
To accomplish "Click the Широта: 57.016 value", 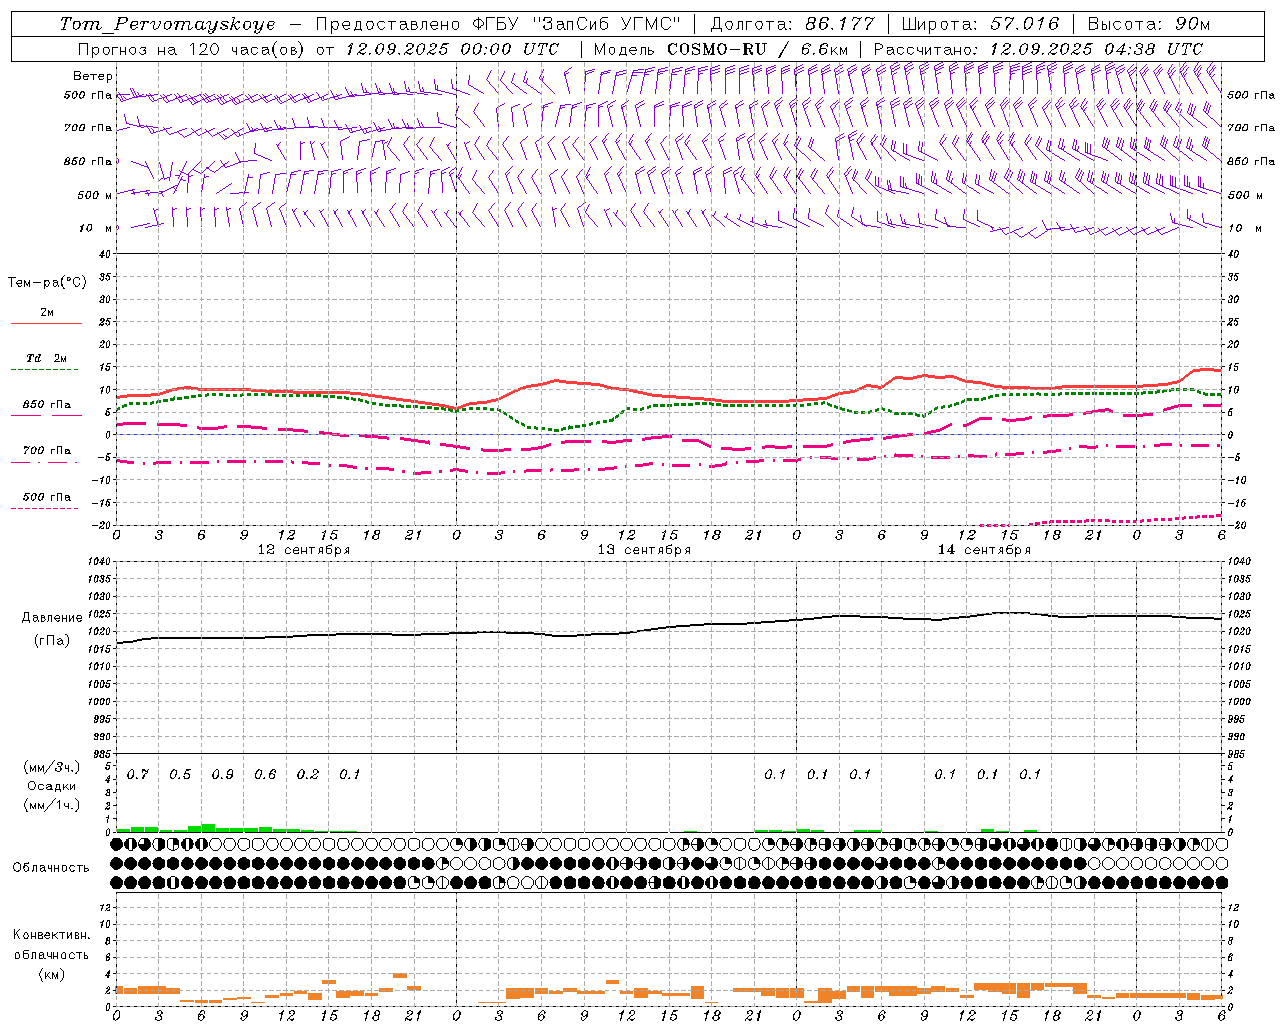I will (981, 24).
